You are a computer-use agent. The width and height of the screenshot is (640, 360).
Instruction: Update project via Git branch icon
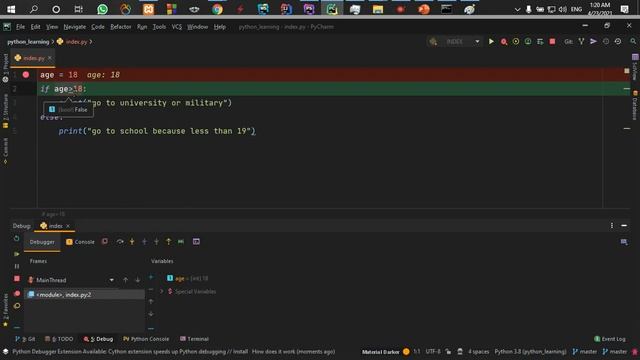[x=581, y=42]
